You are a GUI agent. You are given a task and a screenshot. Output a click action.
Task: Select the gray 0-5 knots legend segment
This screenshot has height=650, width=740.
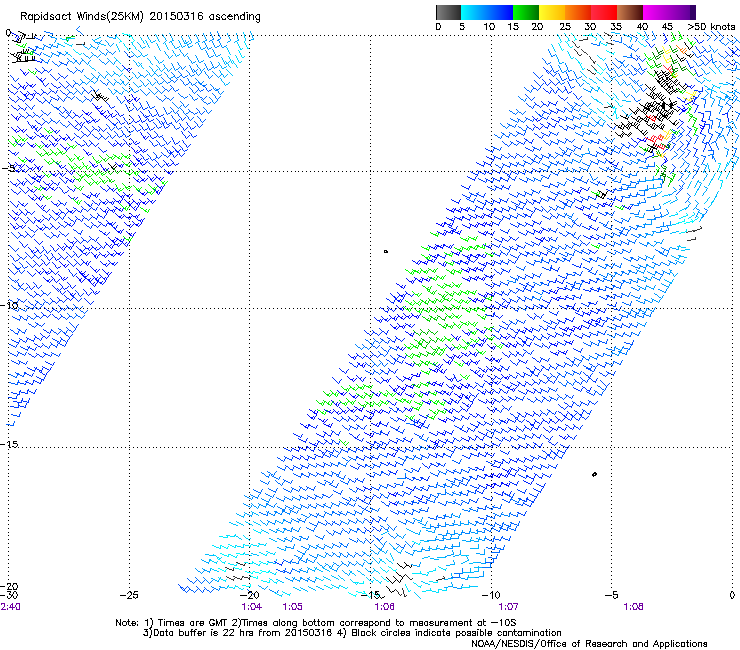pos(448,12)
